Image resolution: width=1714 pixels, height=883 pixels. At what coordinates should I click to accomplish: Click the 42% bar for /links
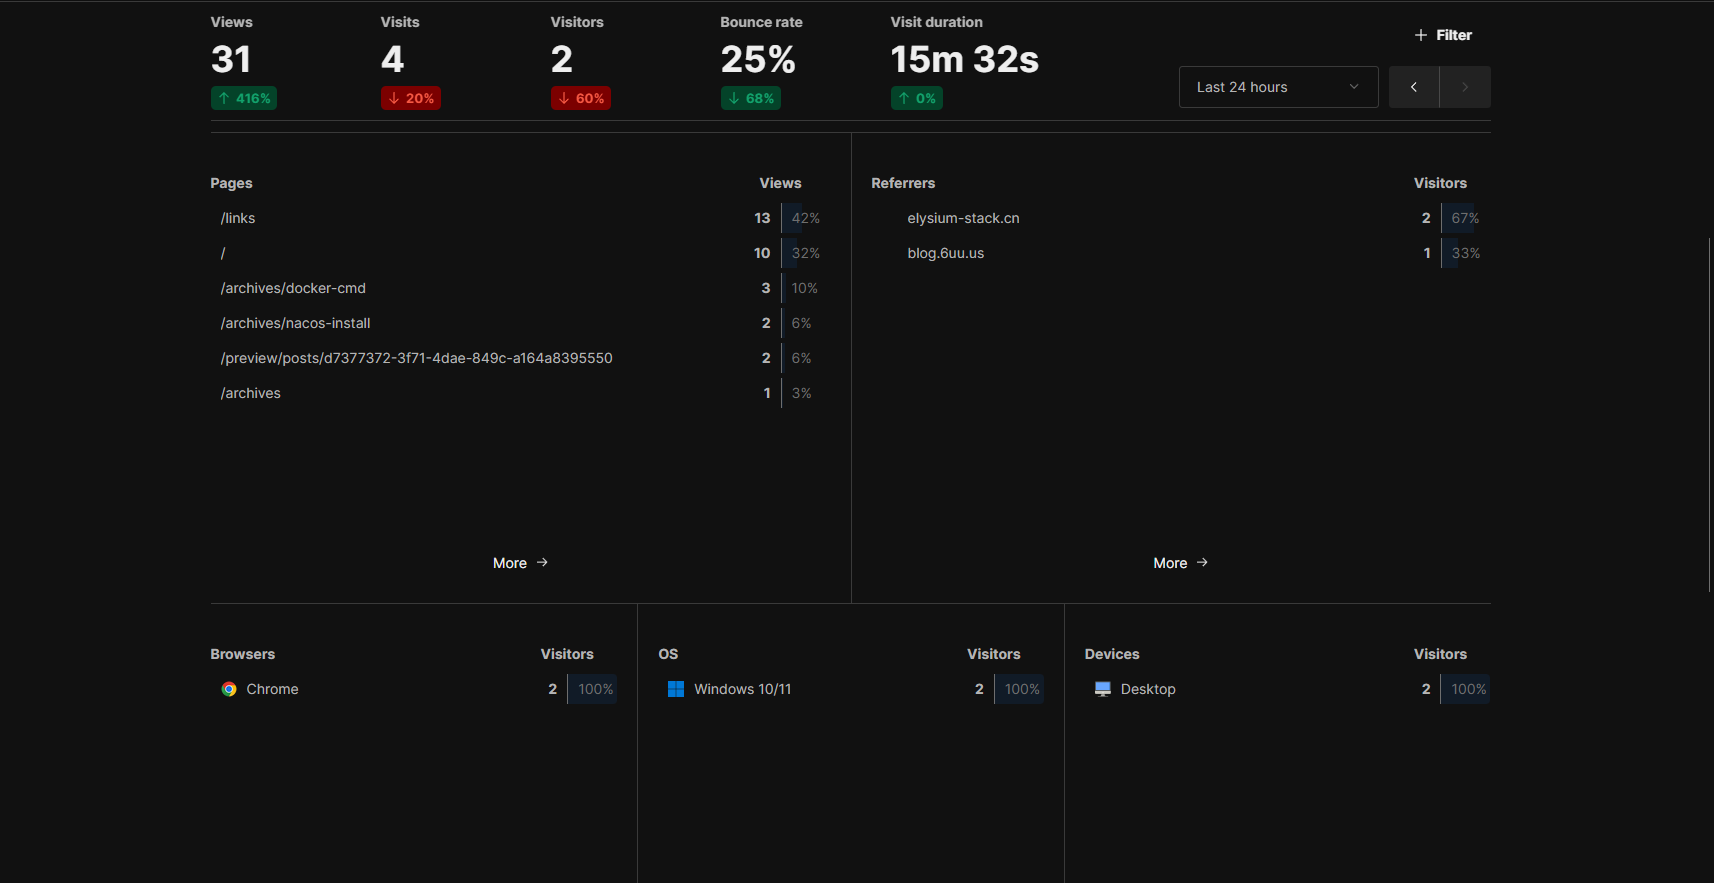pos(805,218)
